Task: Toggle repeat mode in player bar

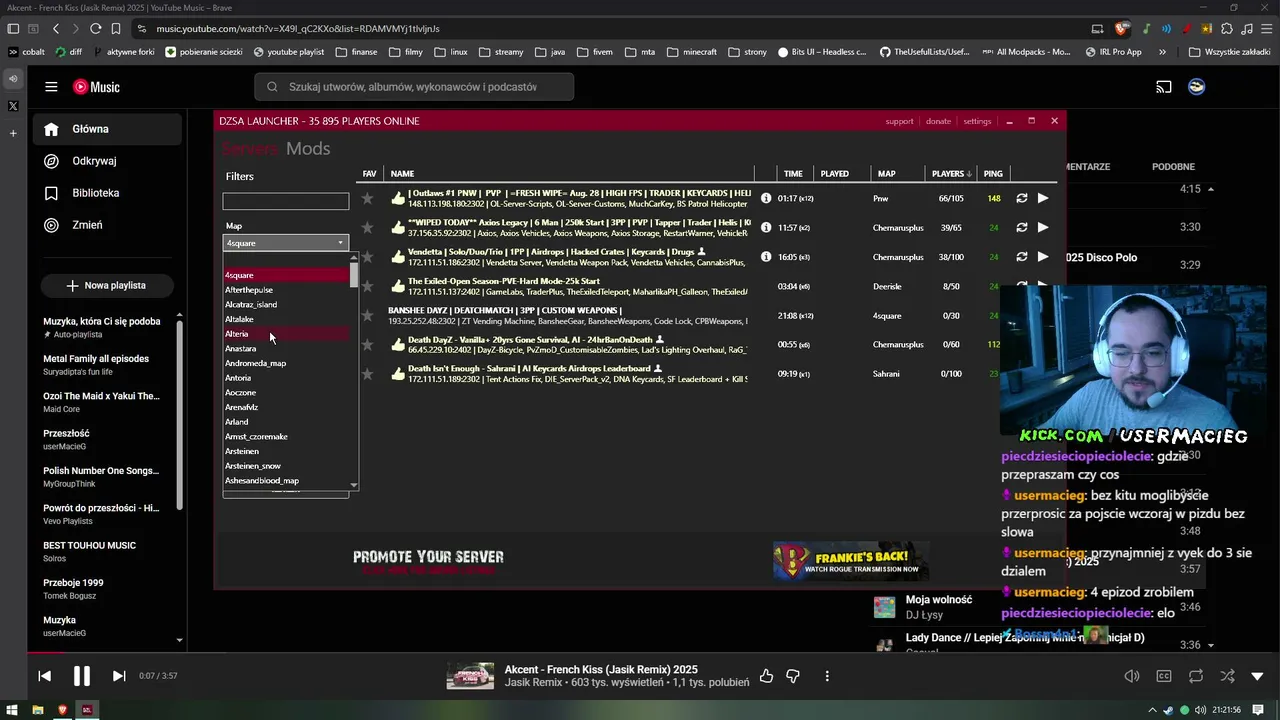Action: pos(1196,676)
